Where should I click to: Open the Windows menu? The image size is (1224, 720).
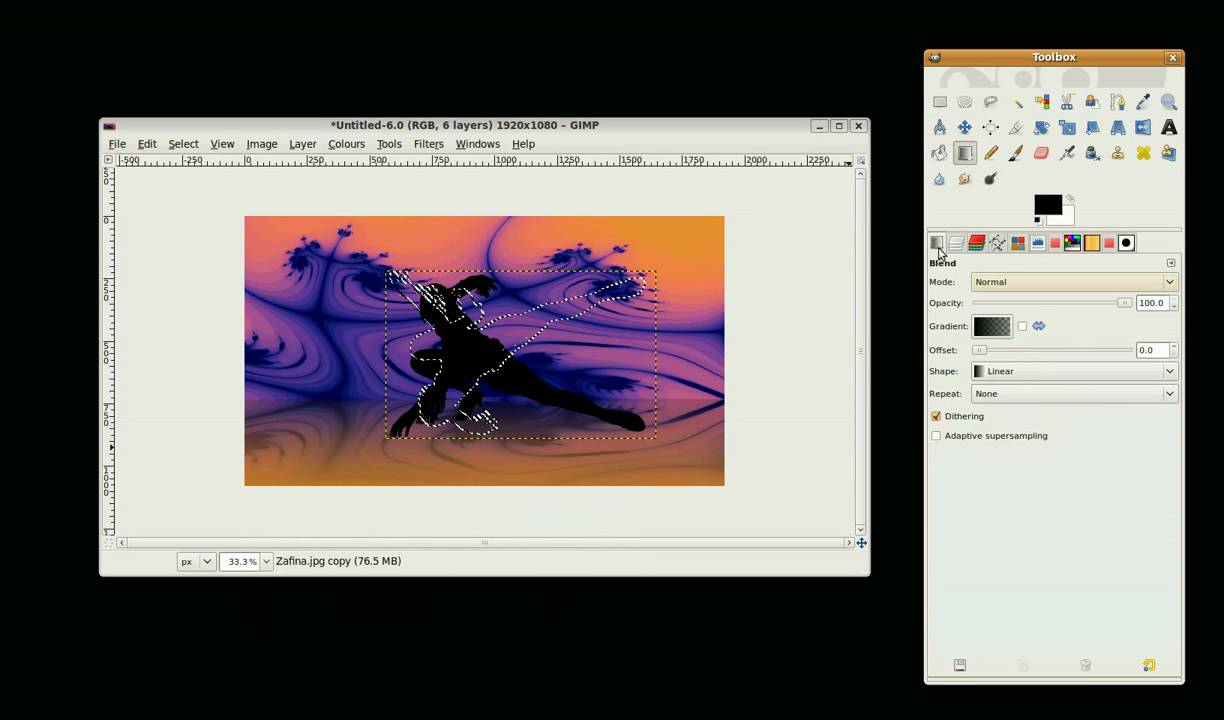477,144
